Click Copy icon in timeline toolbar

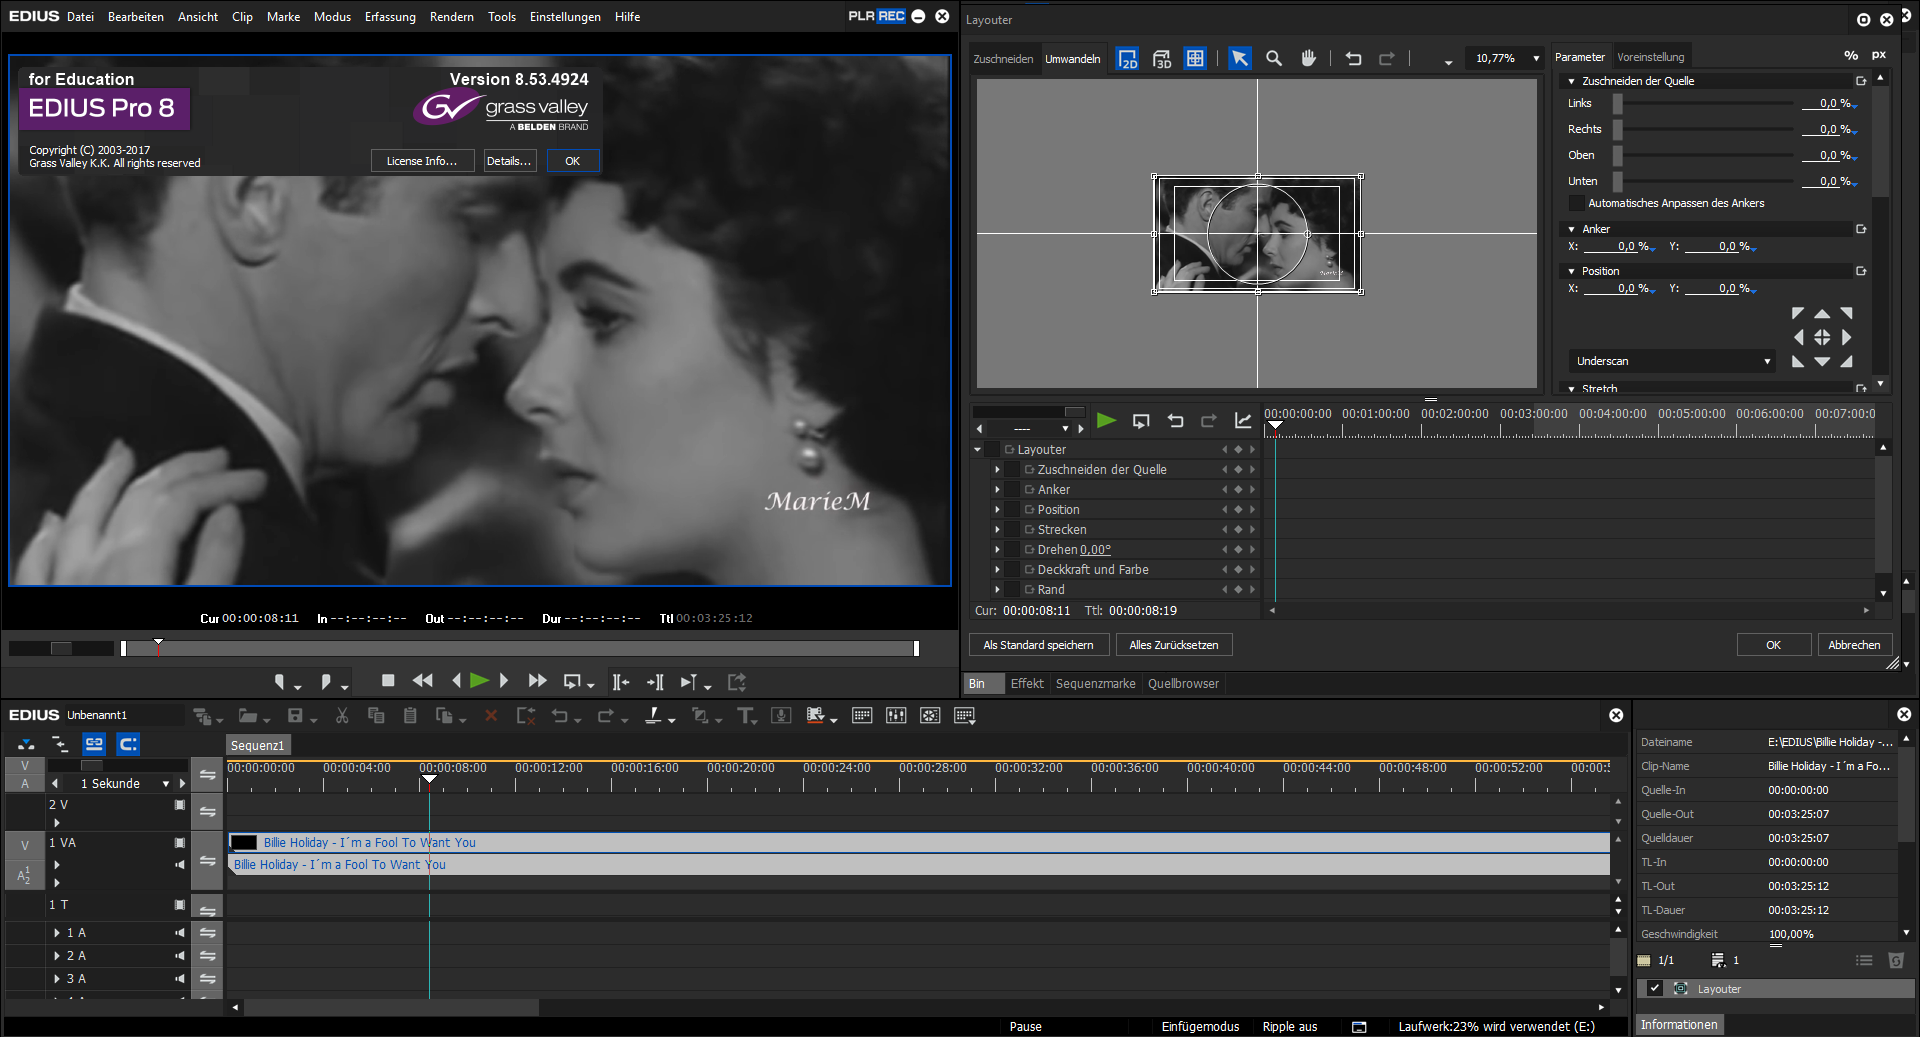(376, 715)
